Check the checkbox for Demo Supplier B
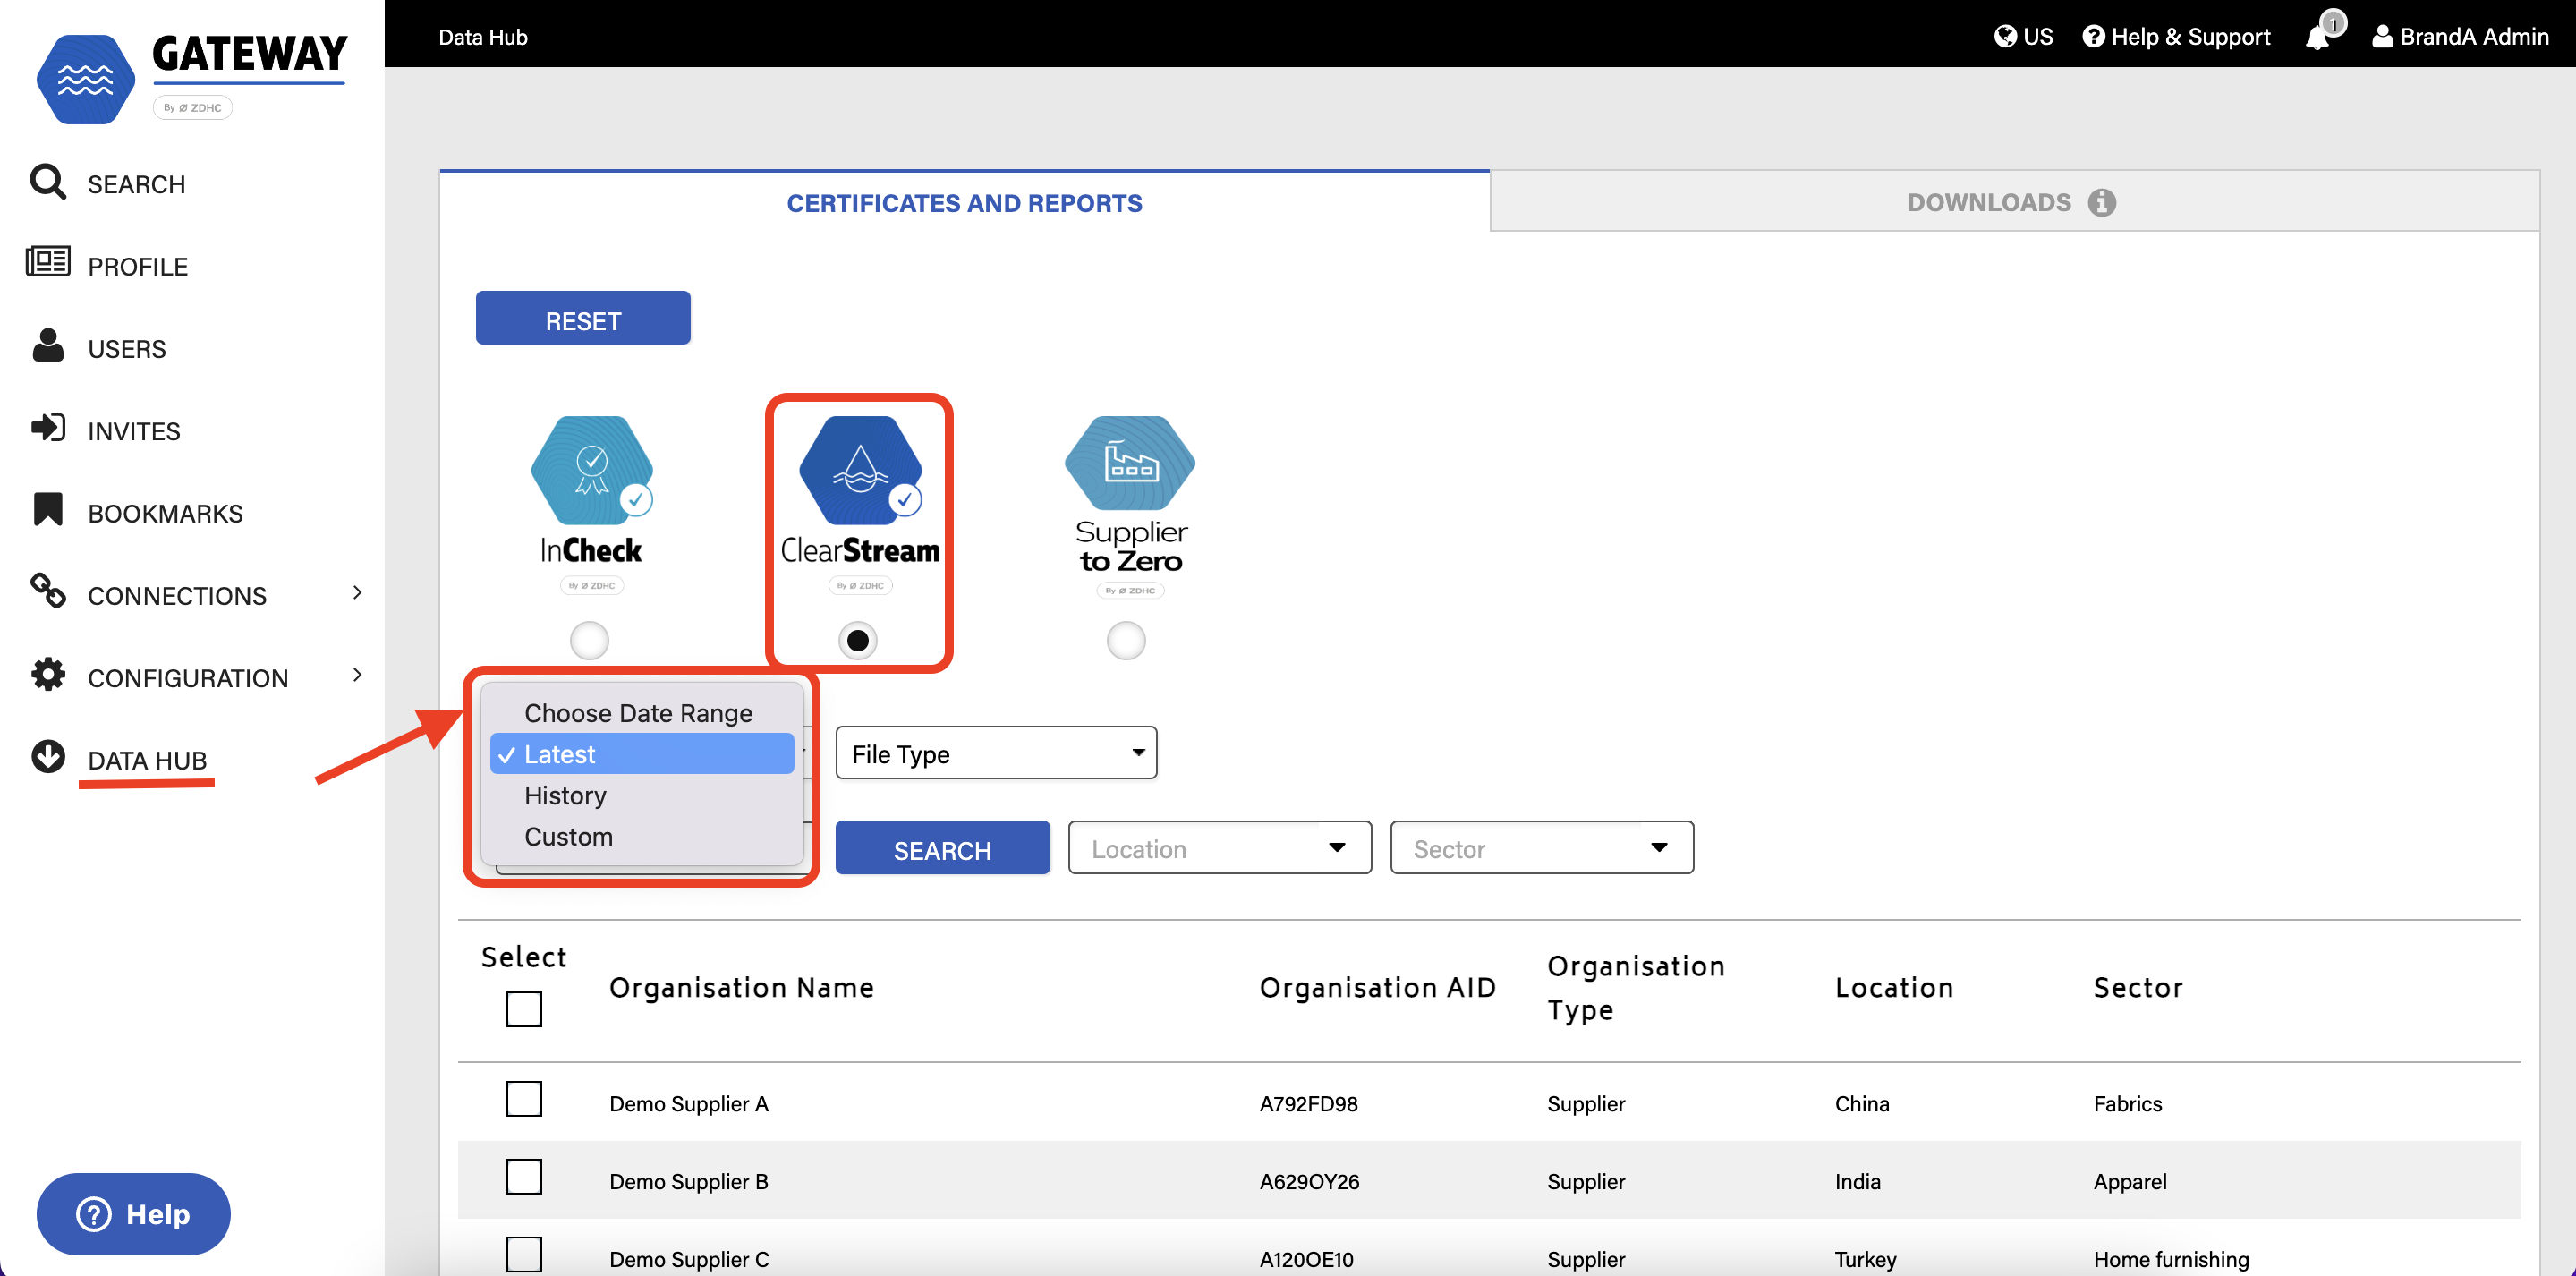This screenshot has width=2576, height=1276. point(524,1177)
